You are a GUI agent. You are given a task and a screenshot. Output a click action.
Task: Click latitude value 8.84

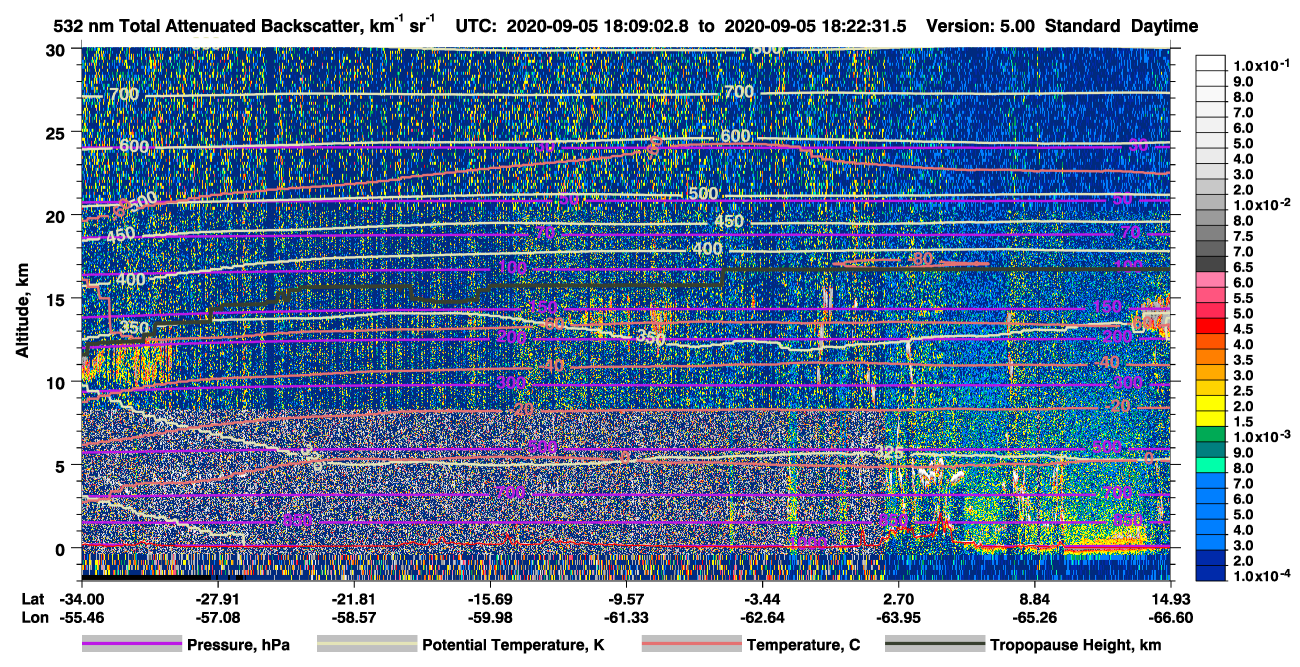1034,598
